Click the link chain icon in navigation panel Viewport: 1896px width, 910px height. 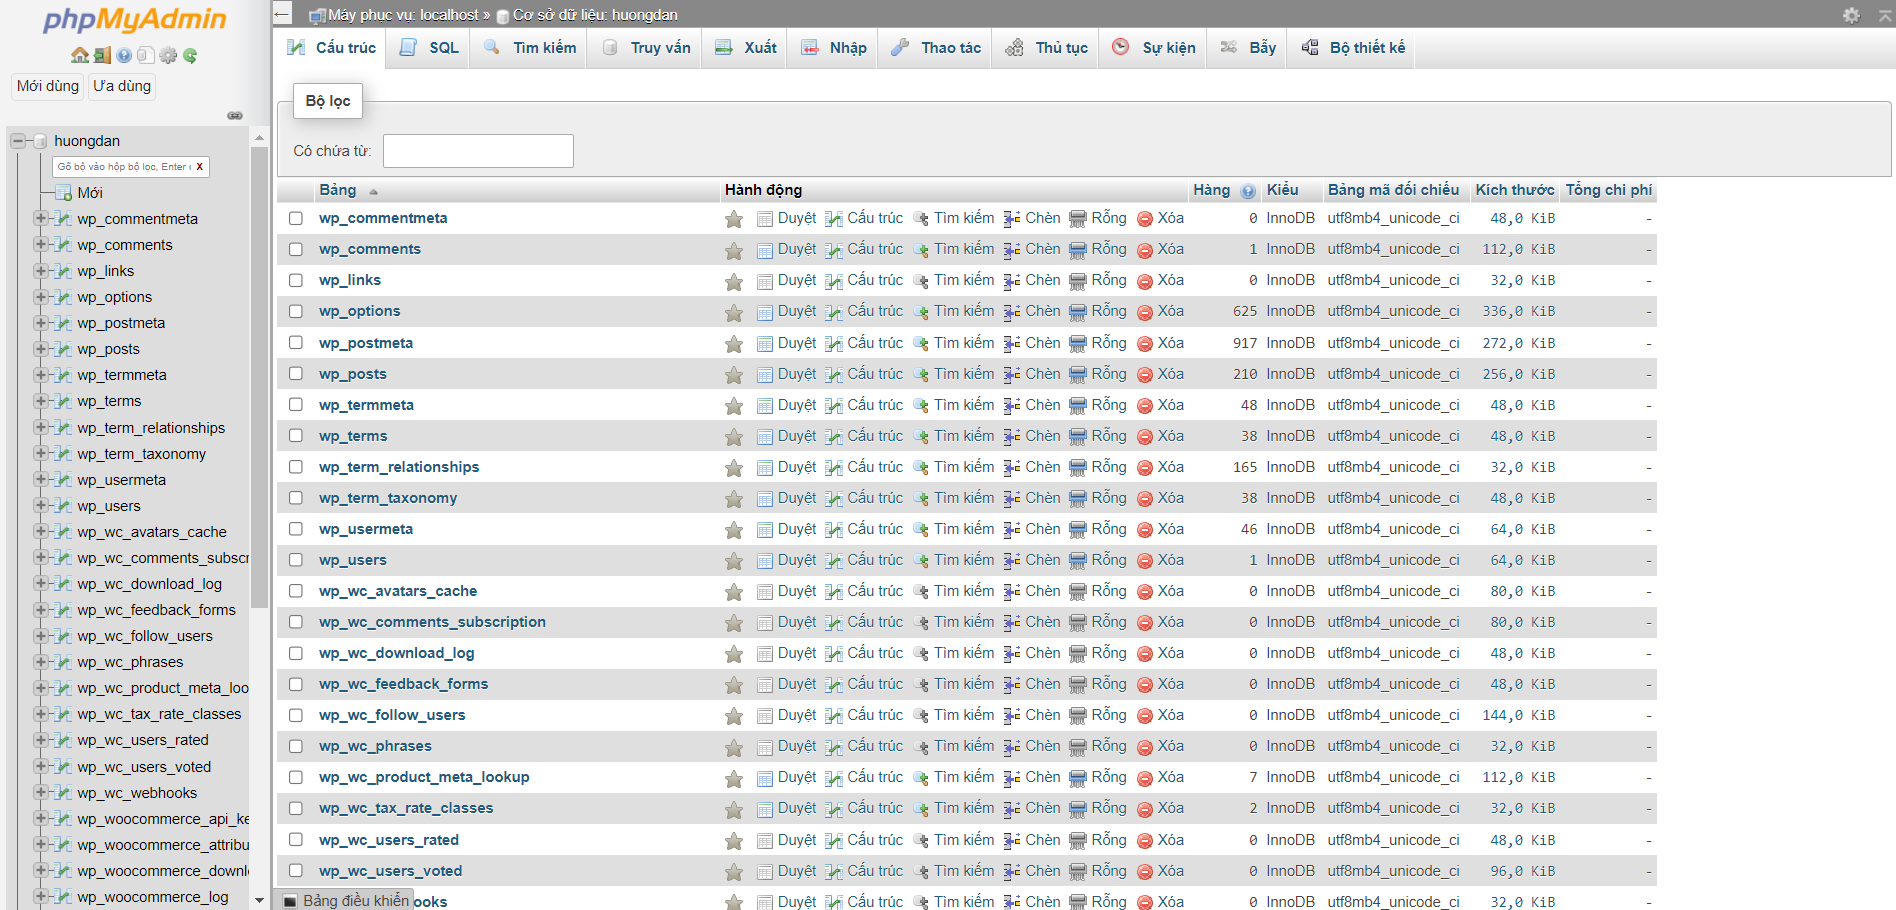(235, 116)
